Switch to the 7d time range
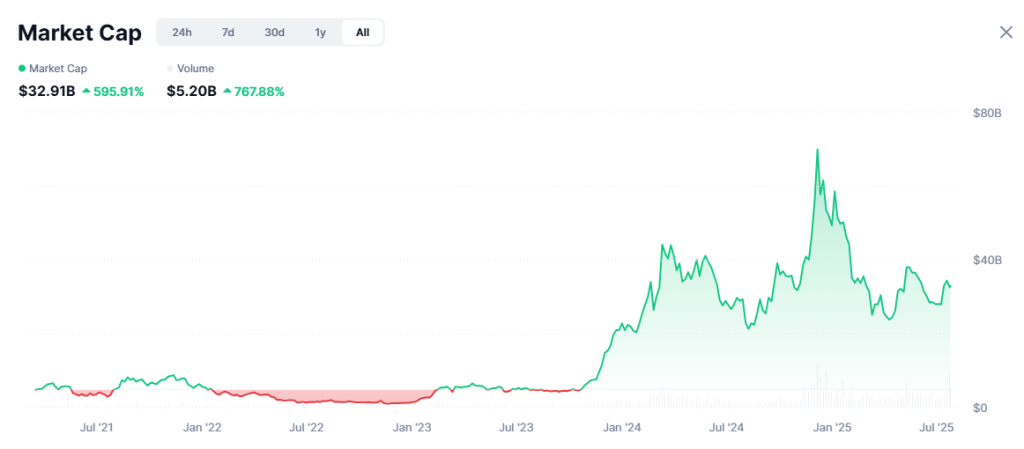The height and width of the screenshot is (449, 1024). (228, 33)
